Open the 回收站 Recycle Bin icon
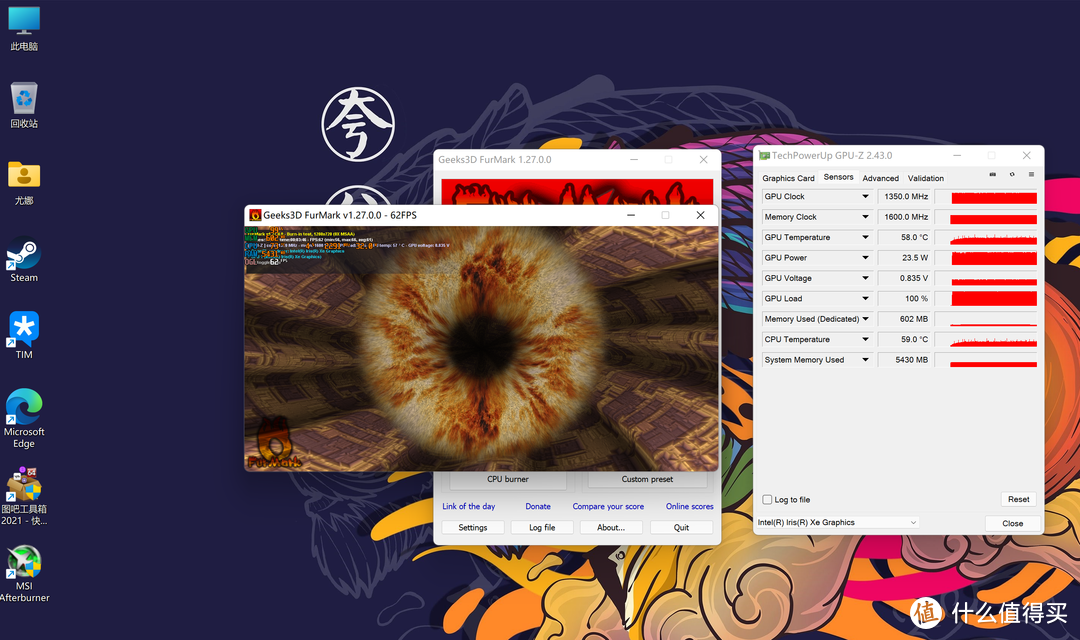 click(x=24, y=105)
